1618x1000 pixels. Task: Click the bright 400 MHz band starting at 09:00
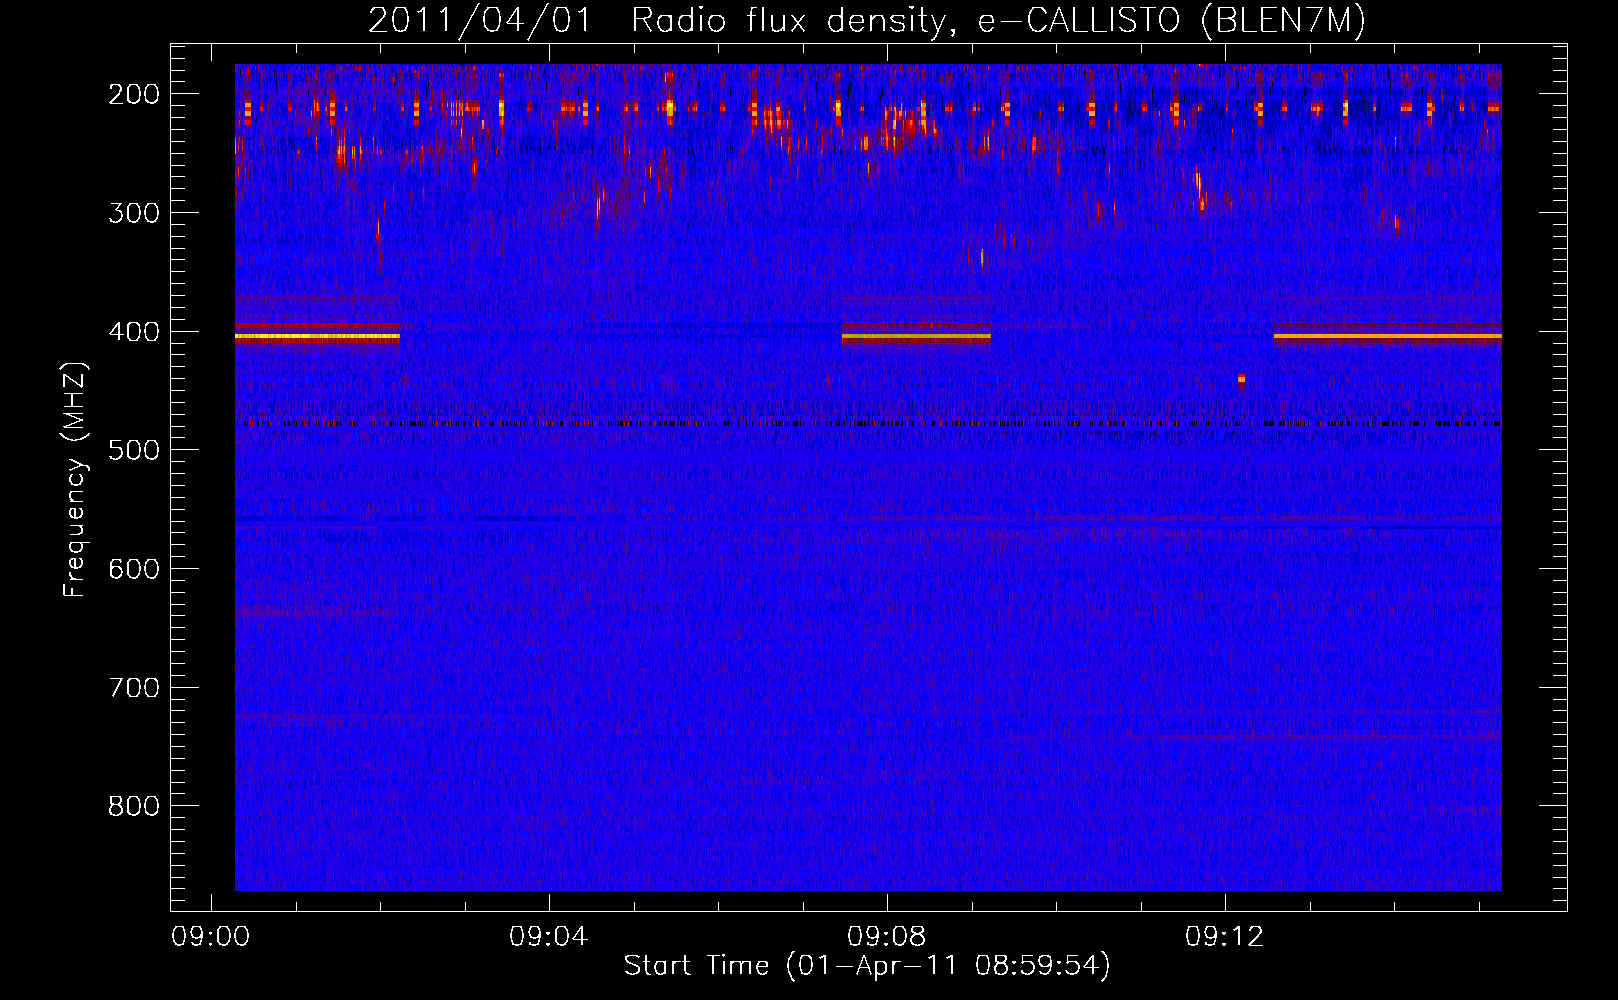click(317, 334)
